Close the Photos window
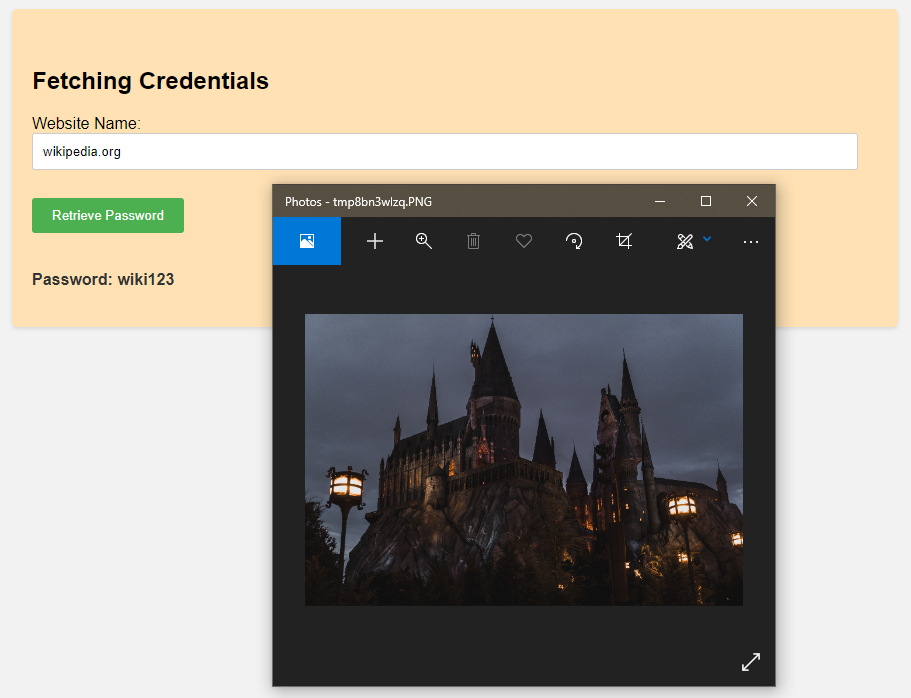This screenshot has width=911, height=698. point(752,201)
